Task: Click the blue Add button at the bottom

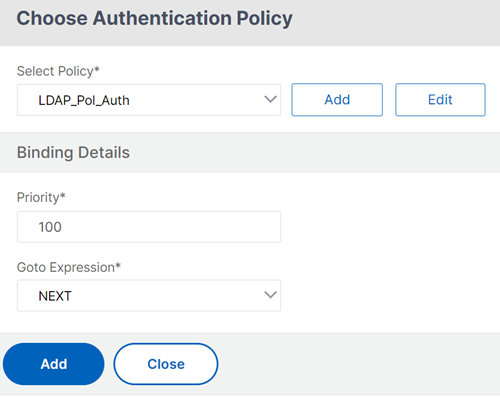Action: coord(54,364)
